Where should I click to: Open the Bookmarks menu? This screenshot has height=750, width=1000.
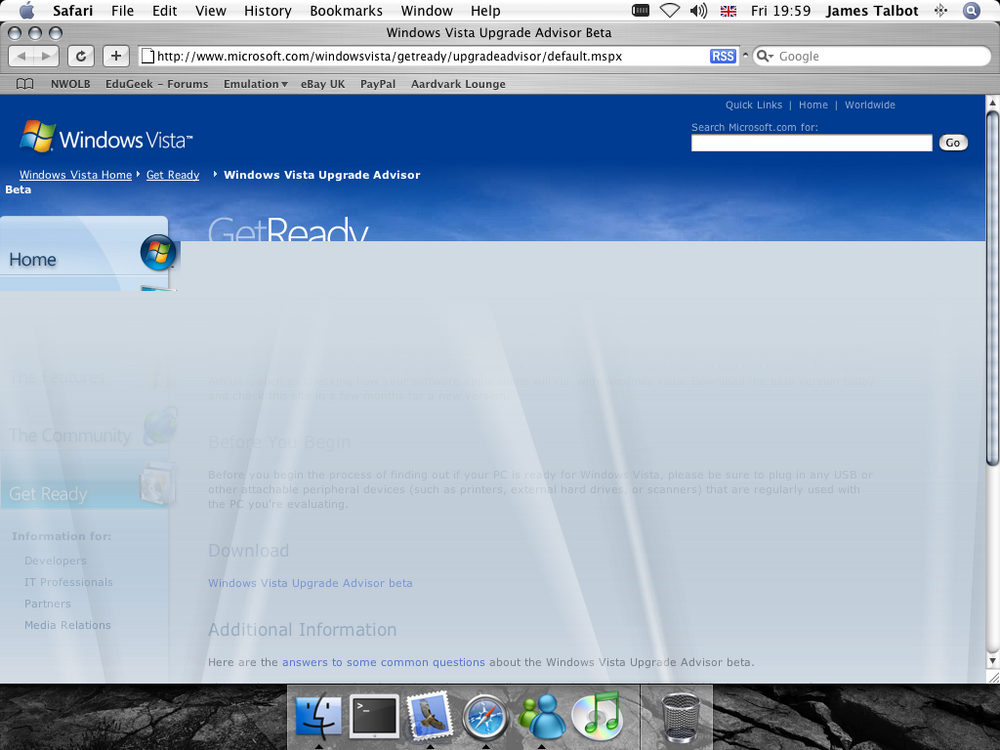tap(346, 11)
